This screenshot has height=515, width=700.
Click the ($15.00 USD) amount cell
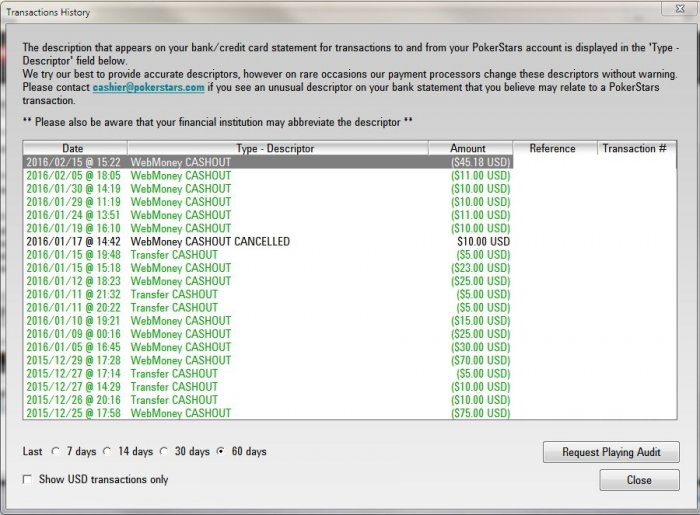480,320
